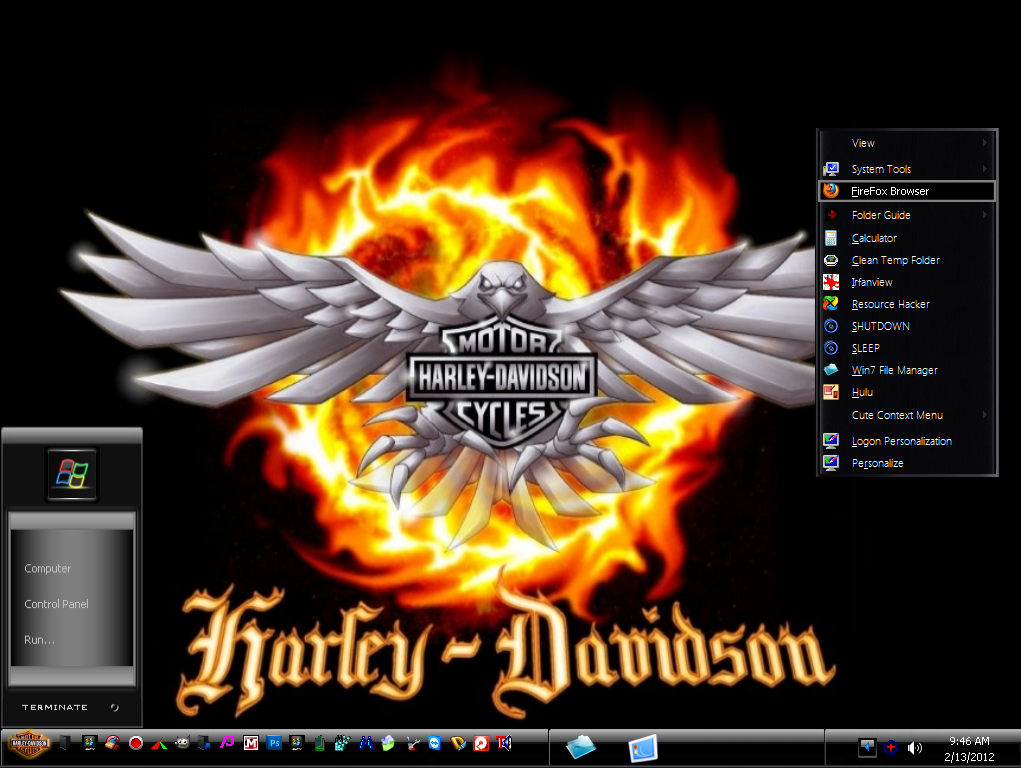Screen dimensions: 1021x768
Task: Open GIMP from the quick launch icons
Action: point(182,743)
